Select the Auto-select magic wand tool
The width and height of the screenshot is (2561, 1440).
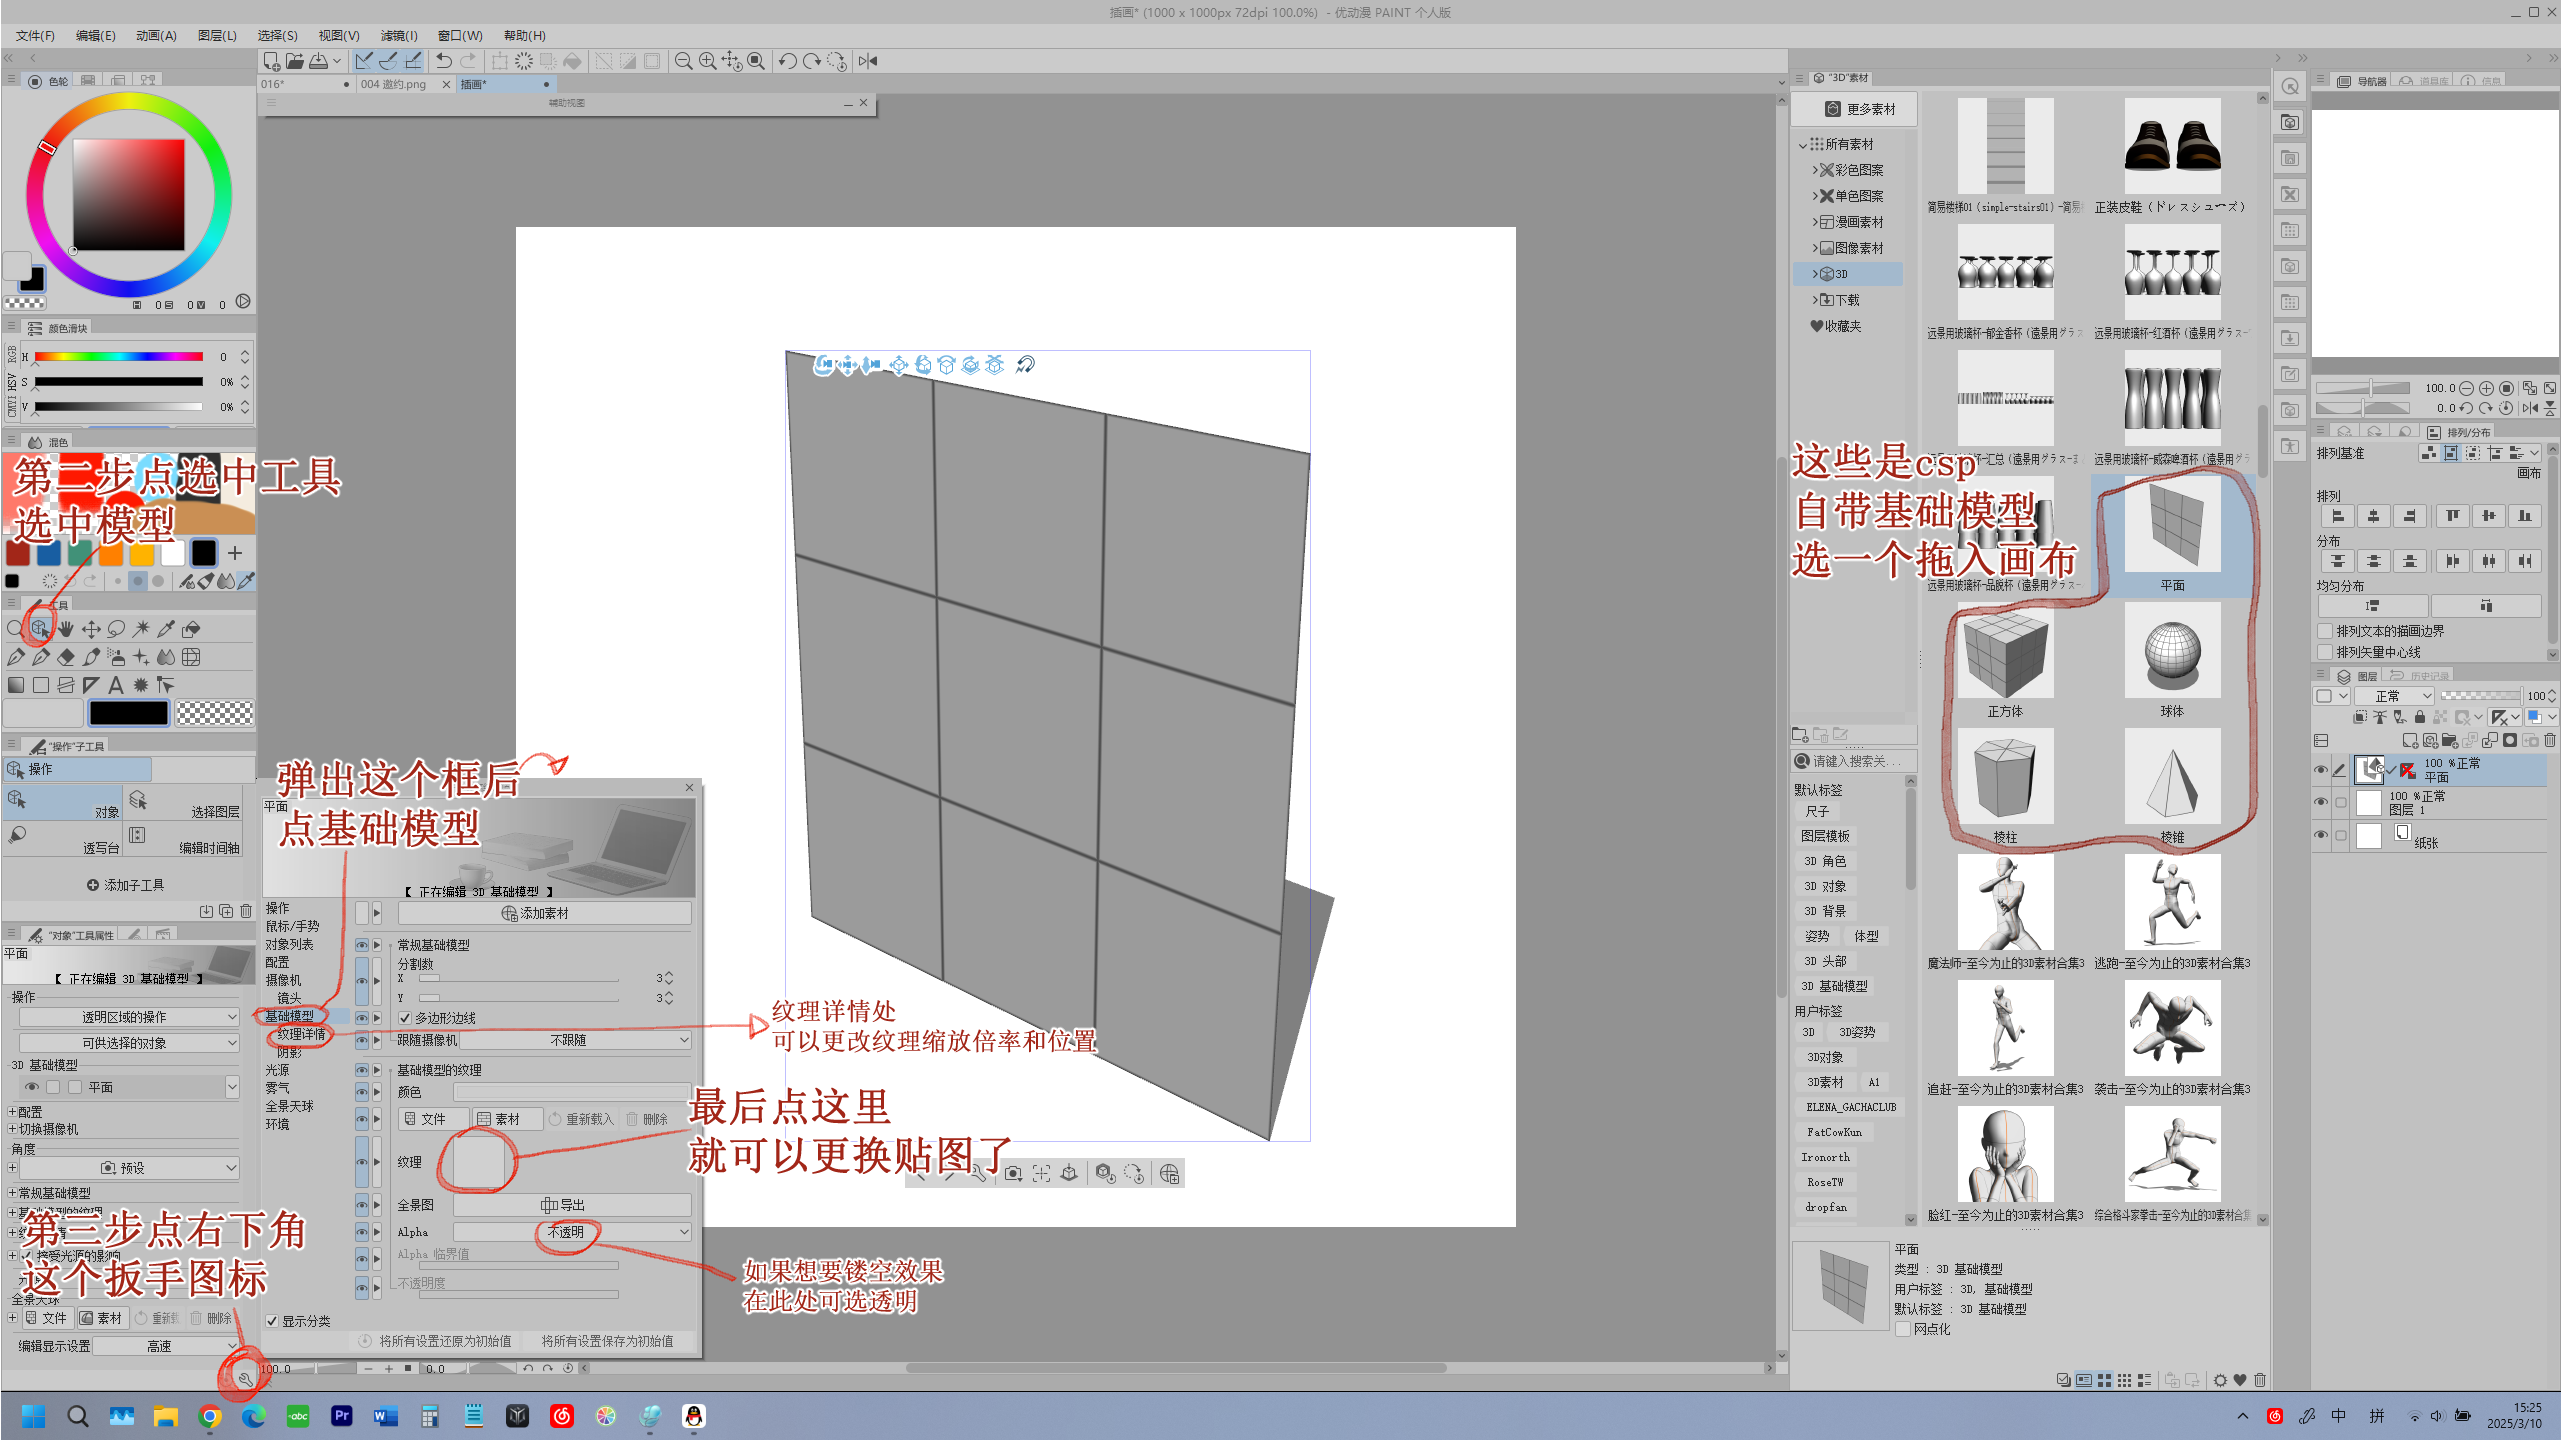pyautogui.click(x=141, y=629)
